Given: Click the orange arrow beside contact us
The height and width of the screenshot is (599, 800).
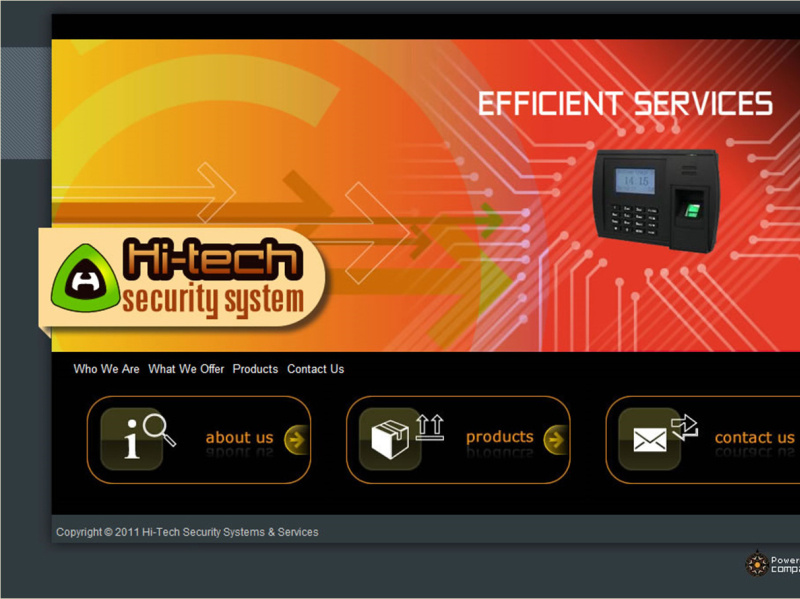Looking at the screenshot, I should [x=797, y=438].
